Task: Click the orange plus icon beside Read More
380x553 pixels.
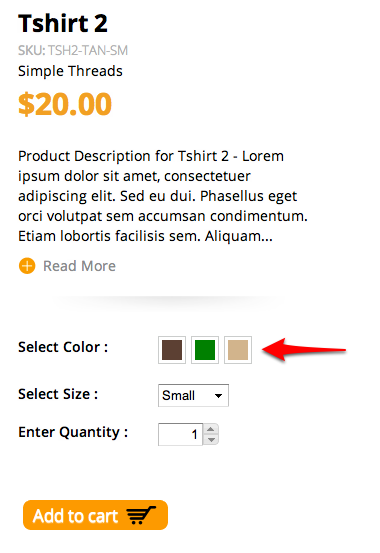Action: click(27, 266)
